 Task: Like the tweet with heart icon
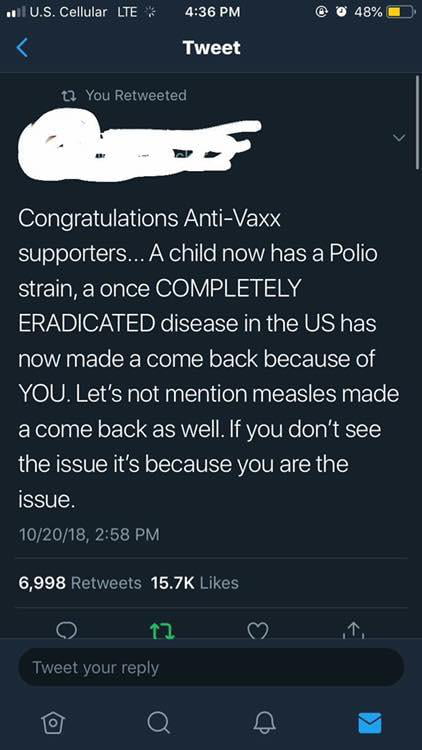coord(258,631)
